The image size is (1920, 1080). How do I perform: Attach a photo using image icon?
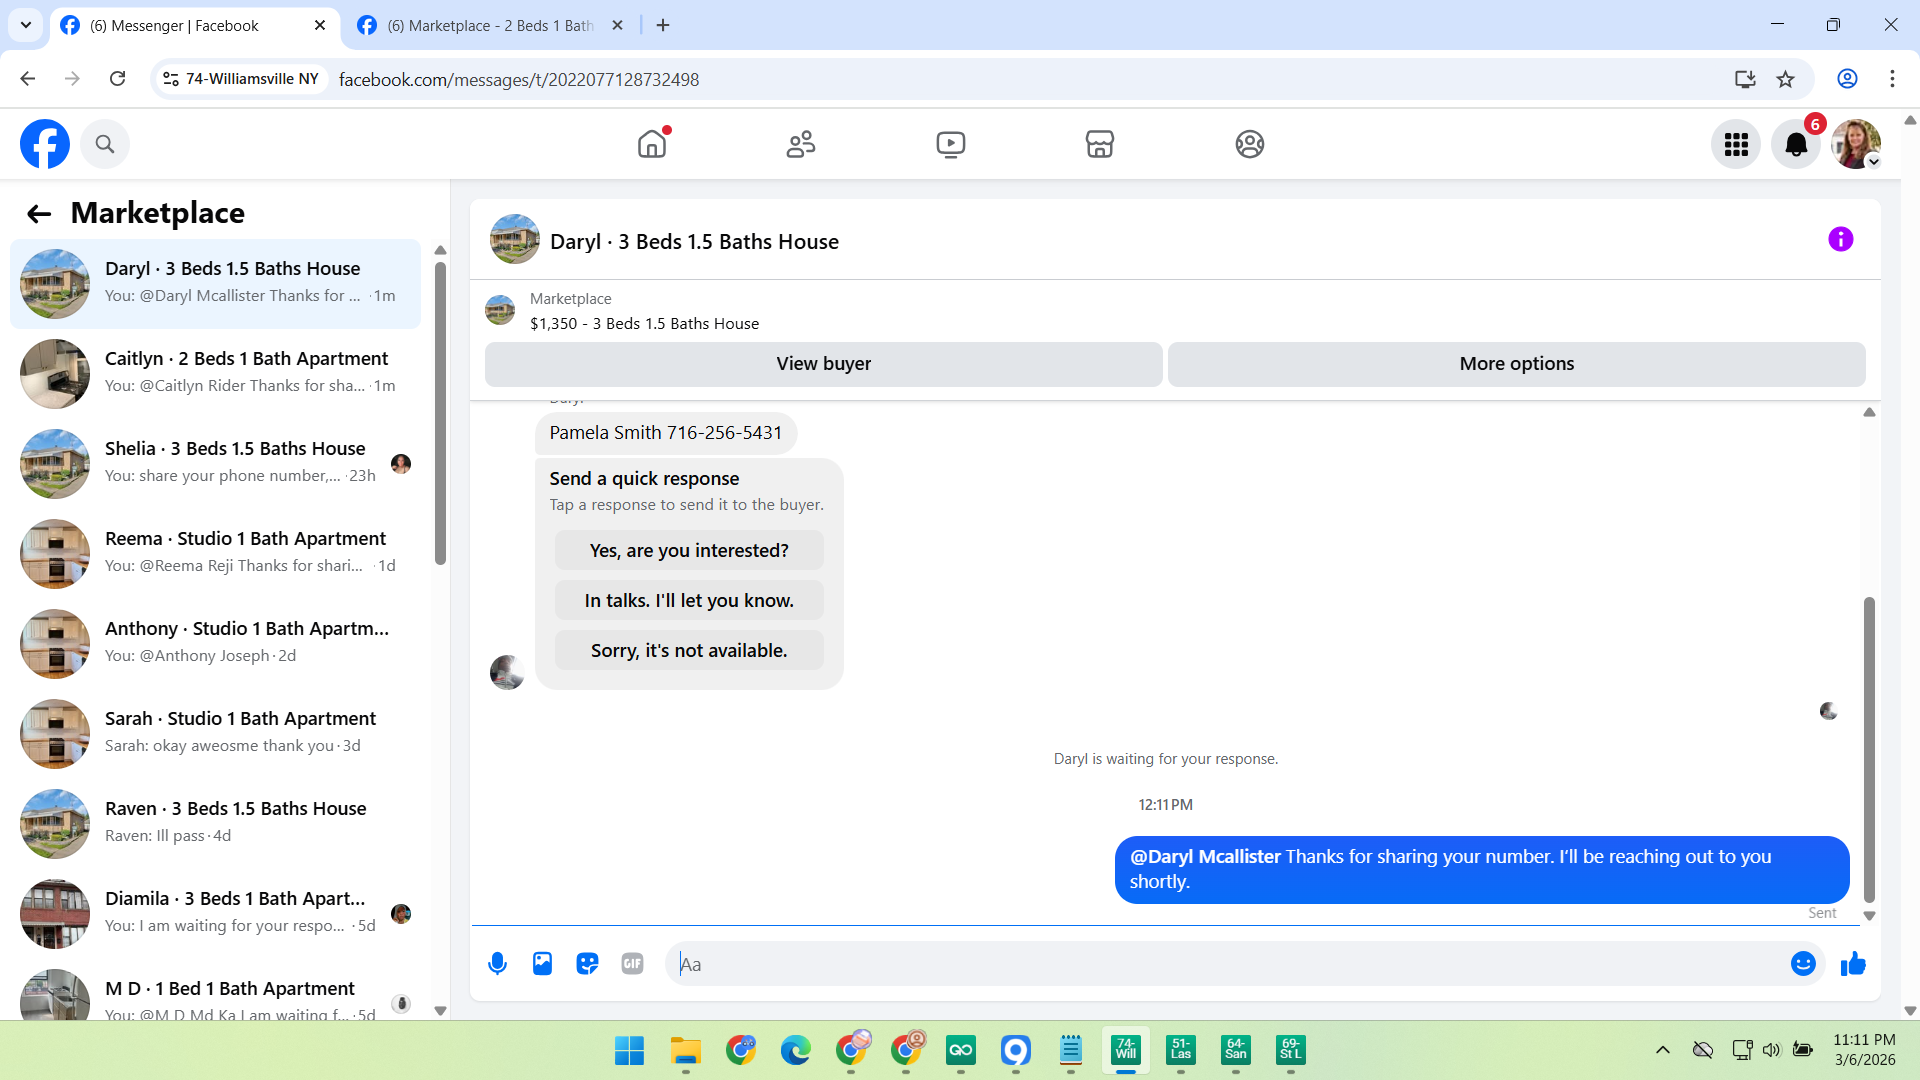pyautogui.click(x=542, y=964)
